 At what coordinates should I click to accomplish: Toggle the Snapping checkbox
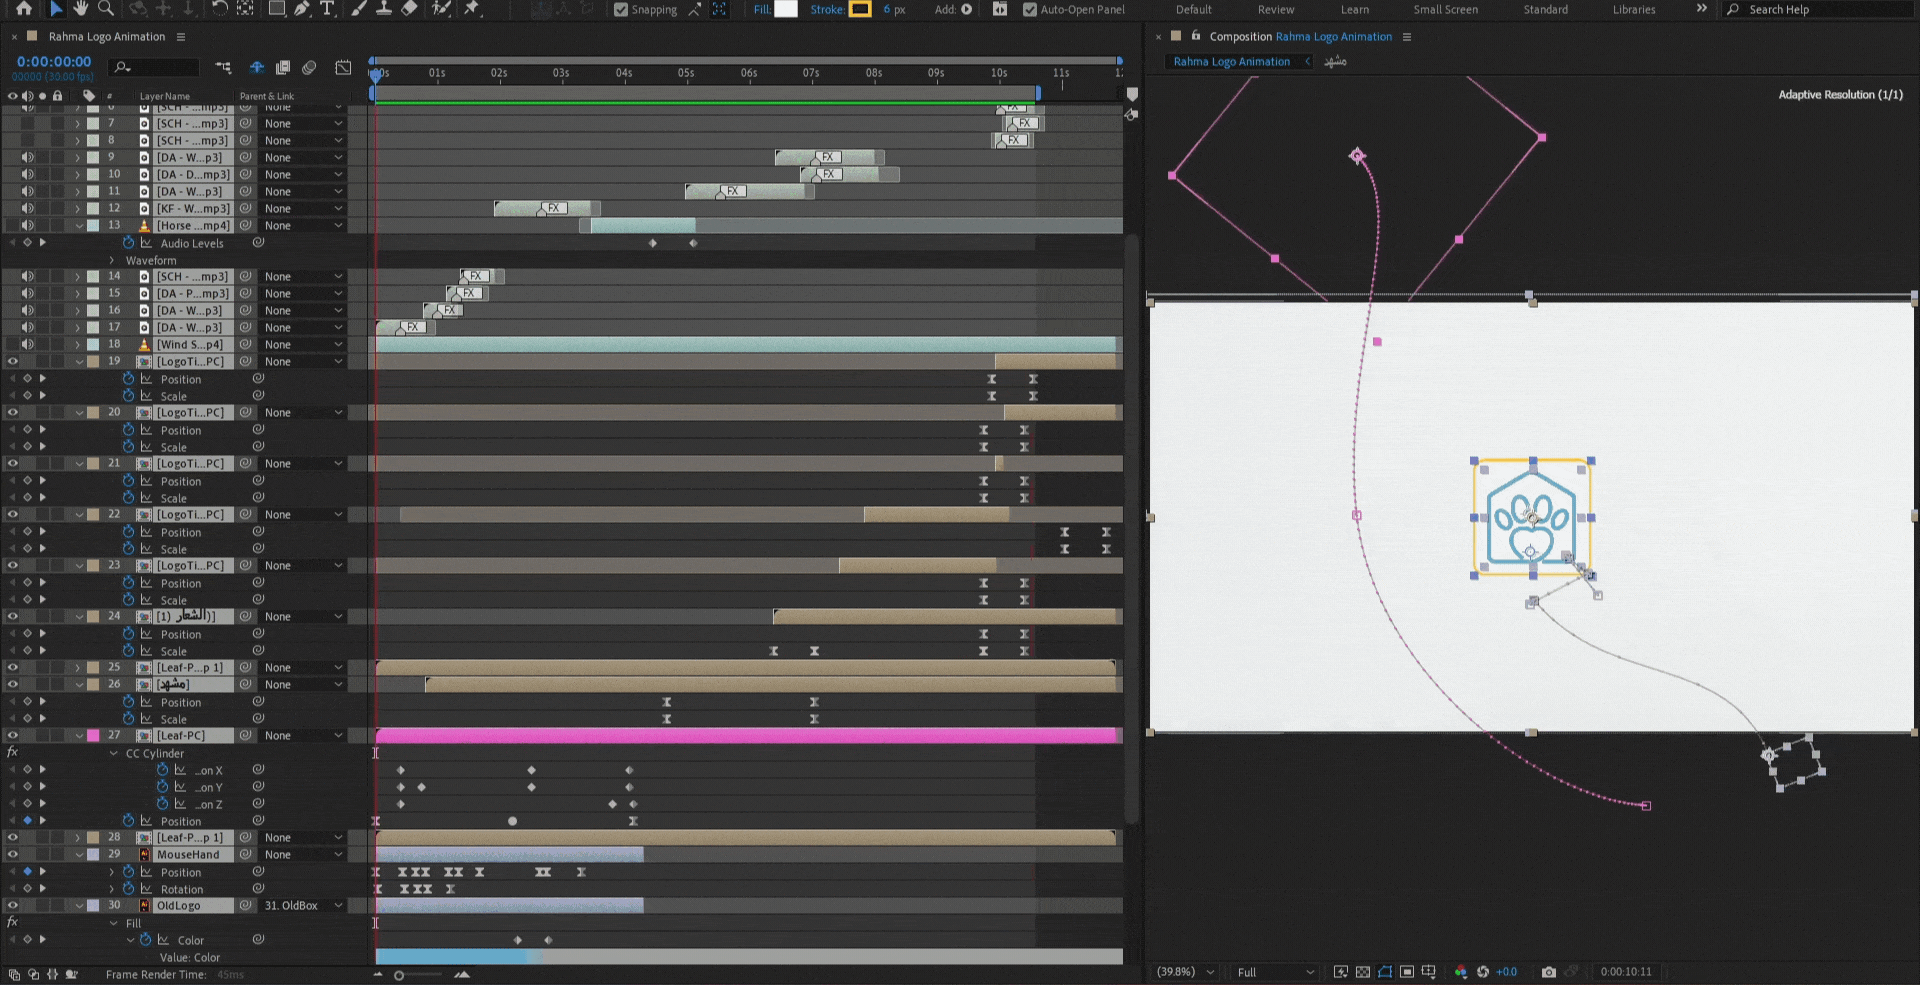tap(621, 9)
